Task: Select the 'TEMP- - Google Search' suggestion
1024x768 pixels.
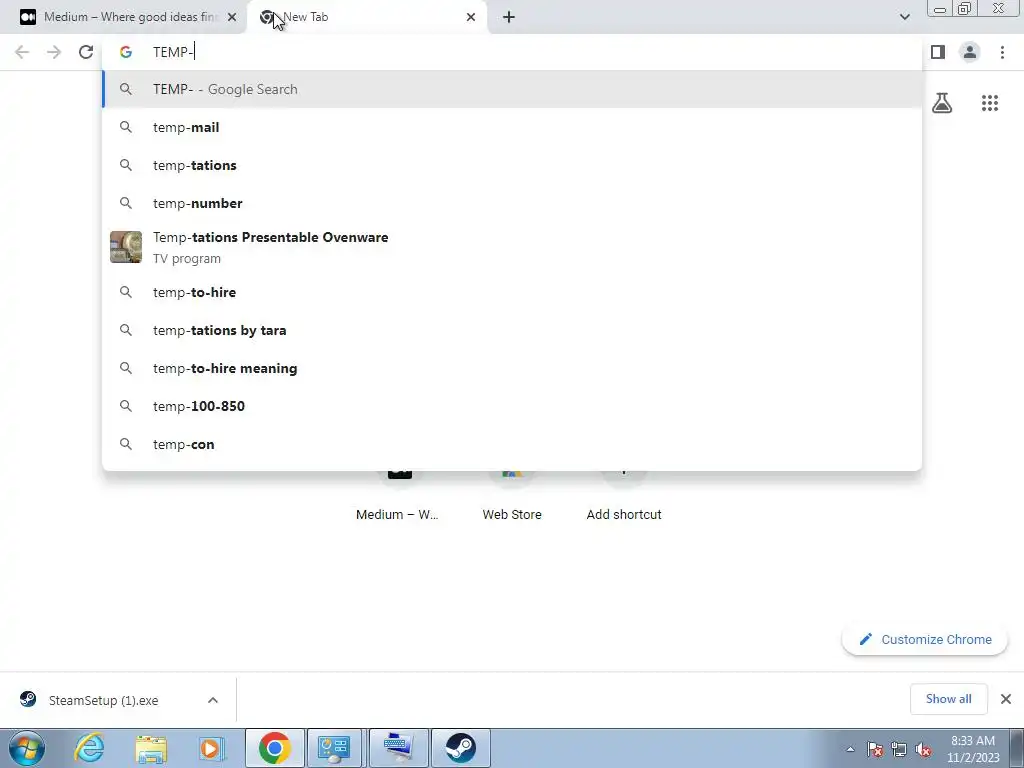Action: (512, 89)
